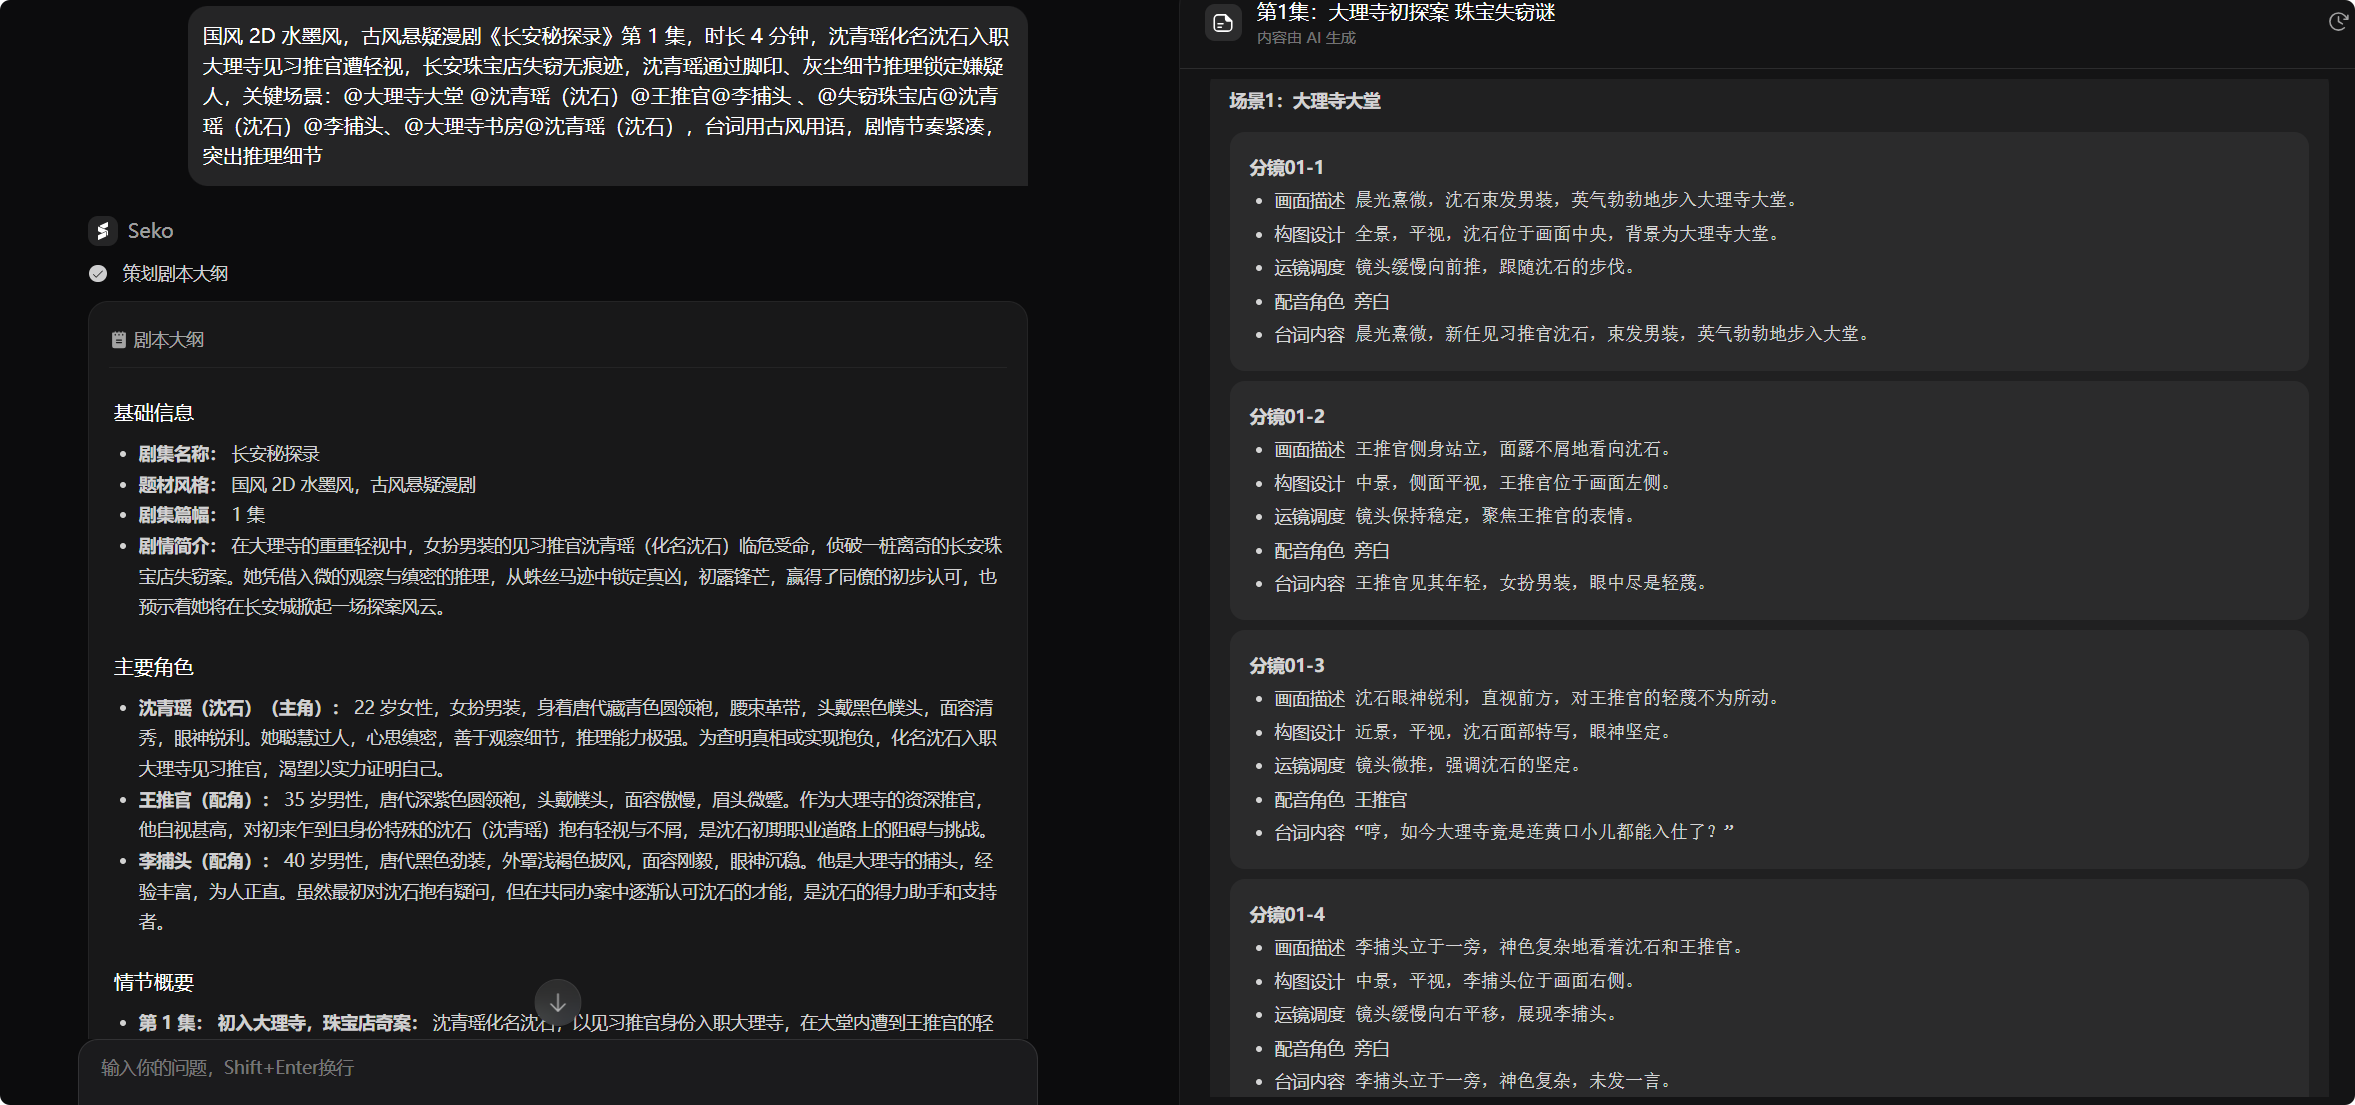Image resolution: width=2355 pixels, height=1105 pixels.
Task: Select the 分镜01-4 storyboard card heading
Action: (1286, 915)
